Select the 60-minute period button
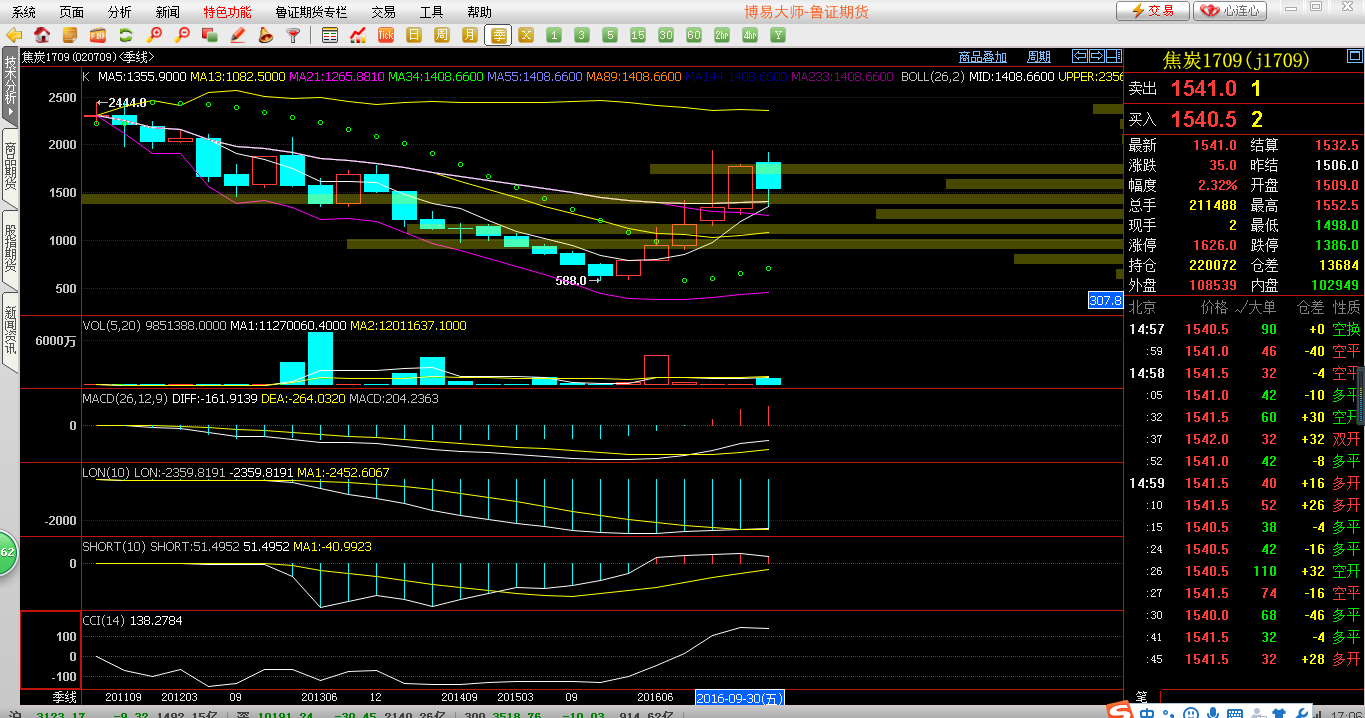 point(693,36)
